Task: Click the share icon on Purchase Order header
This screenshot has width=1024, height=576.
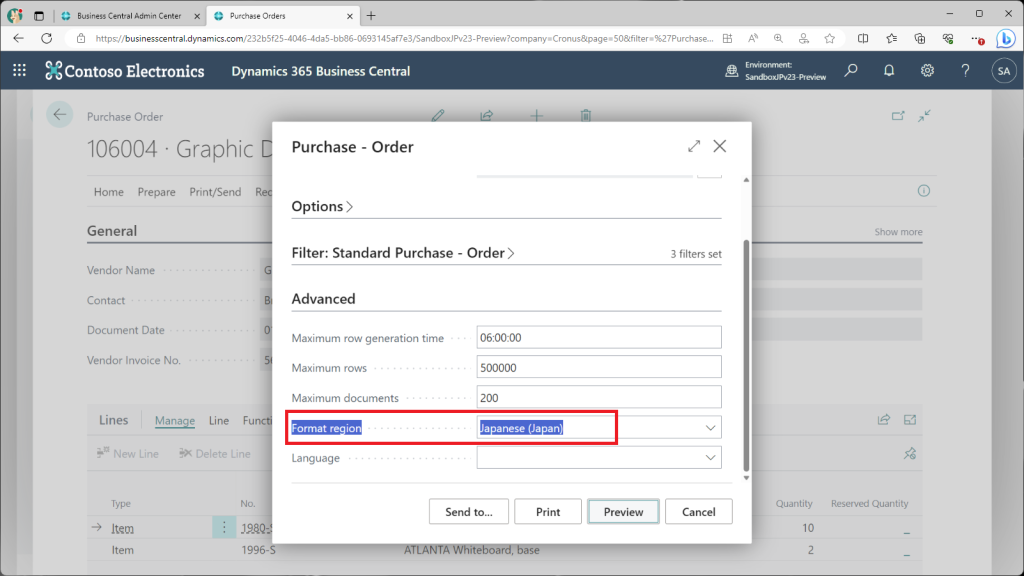Action: (487, 116)
